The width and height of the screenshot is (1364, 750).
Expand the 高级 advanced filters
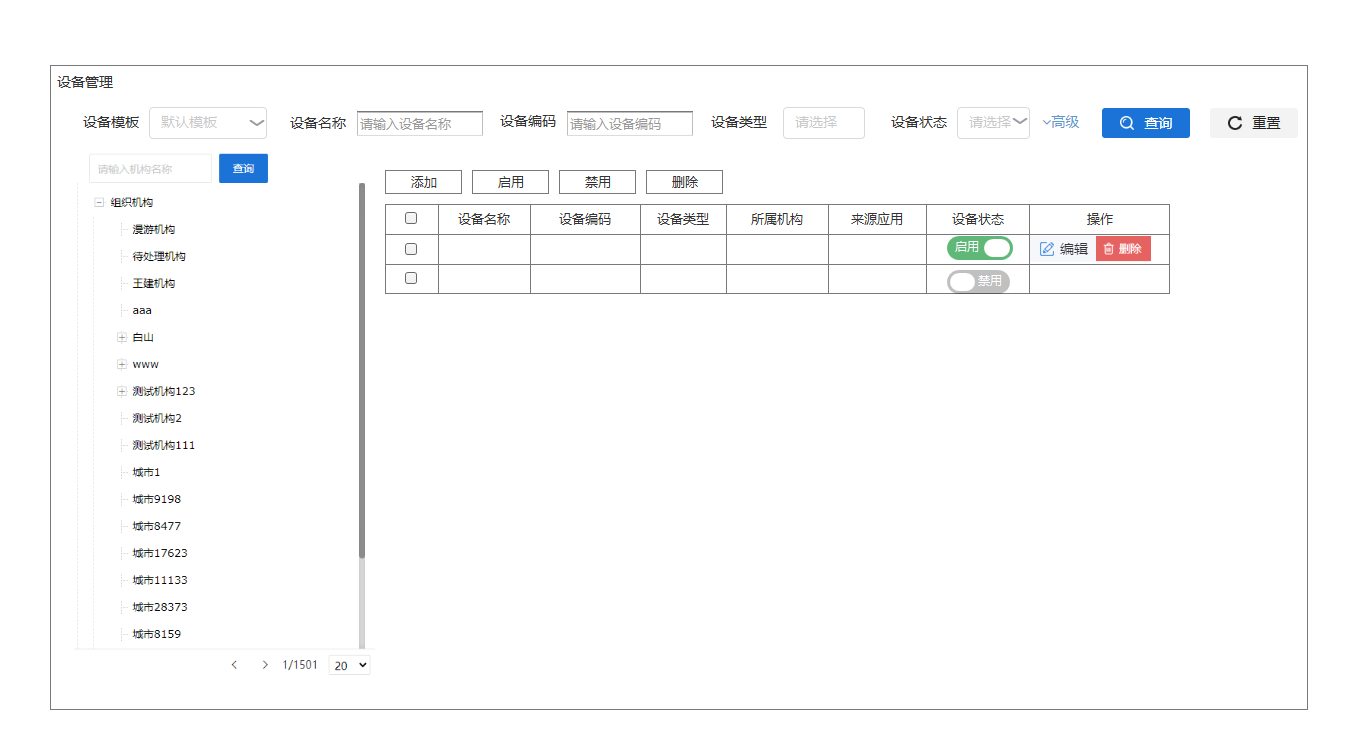pyautogui.click(x=1060, y=122)
